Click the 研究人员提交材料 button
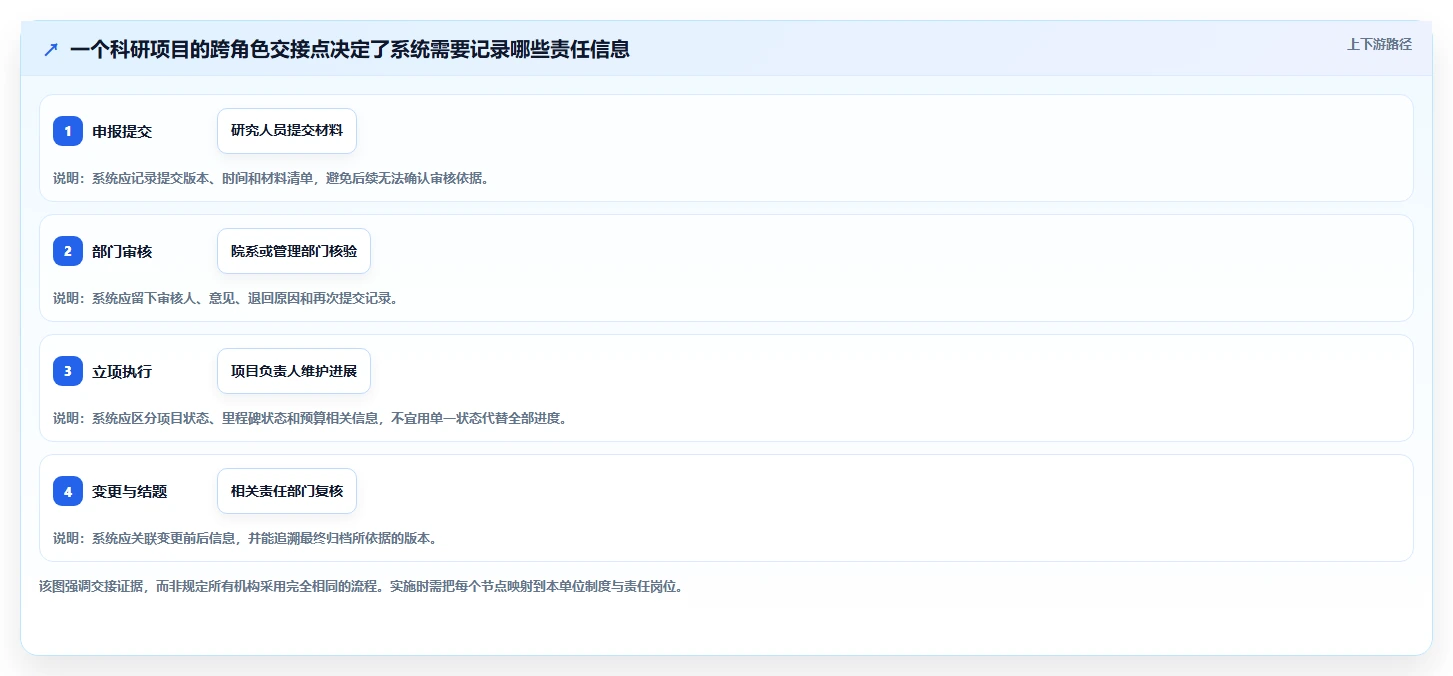Screen dimensions: 1453x676 pyautogui.click(x=287, y=131)
